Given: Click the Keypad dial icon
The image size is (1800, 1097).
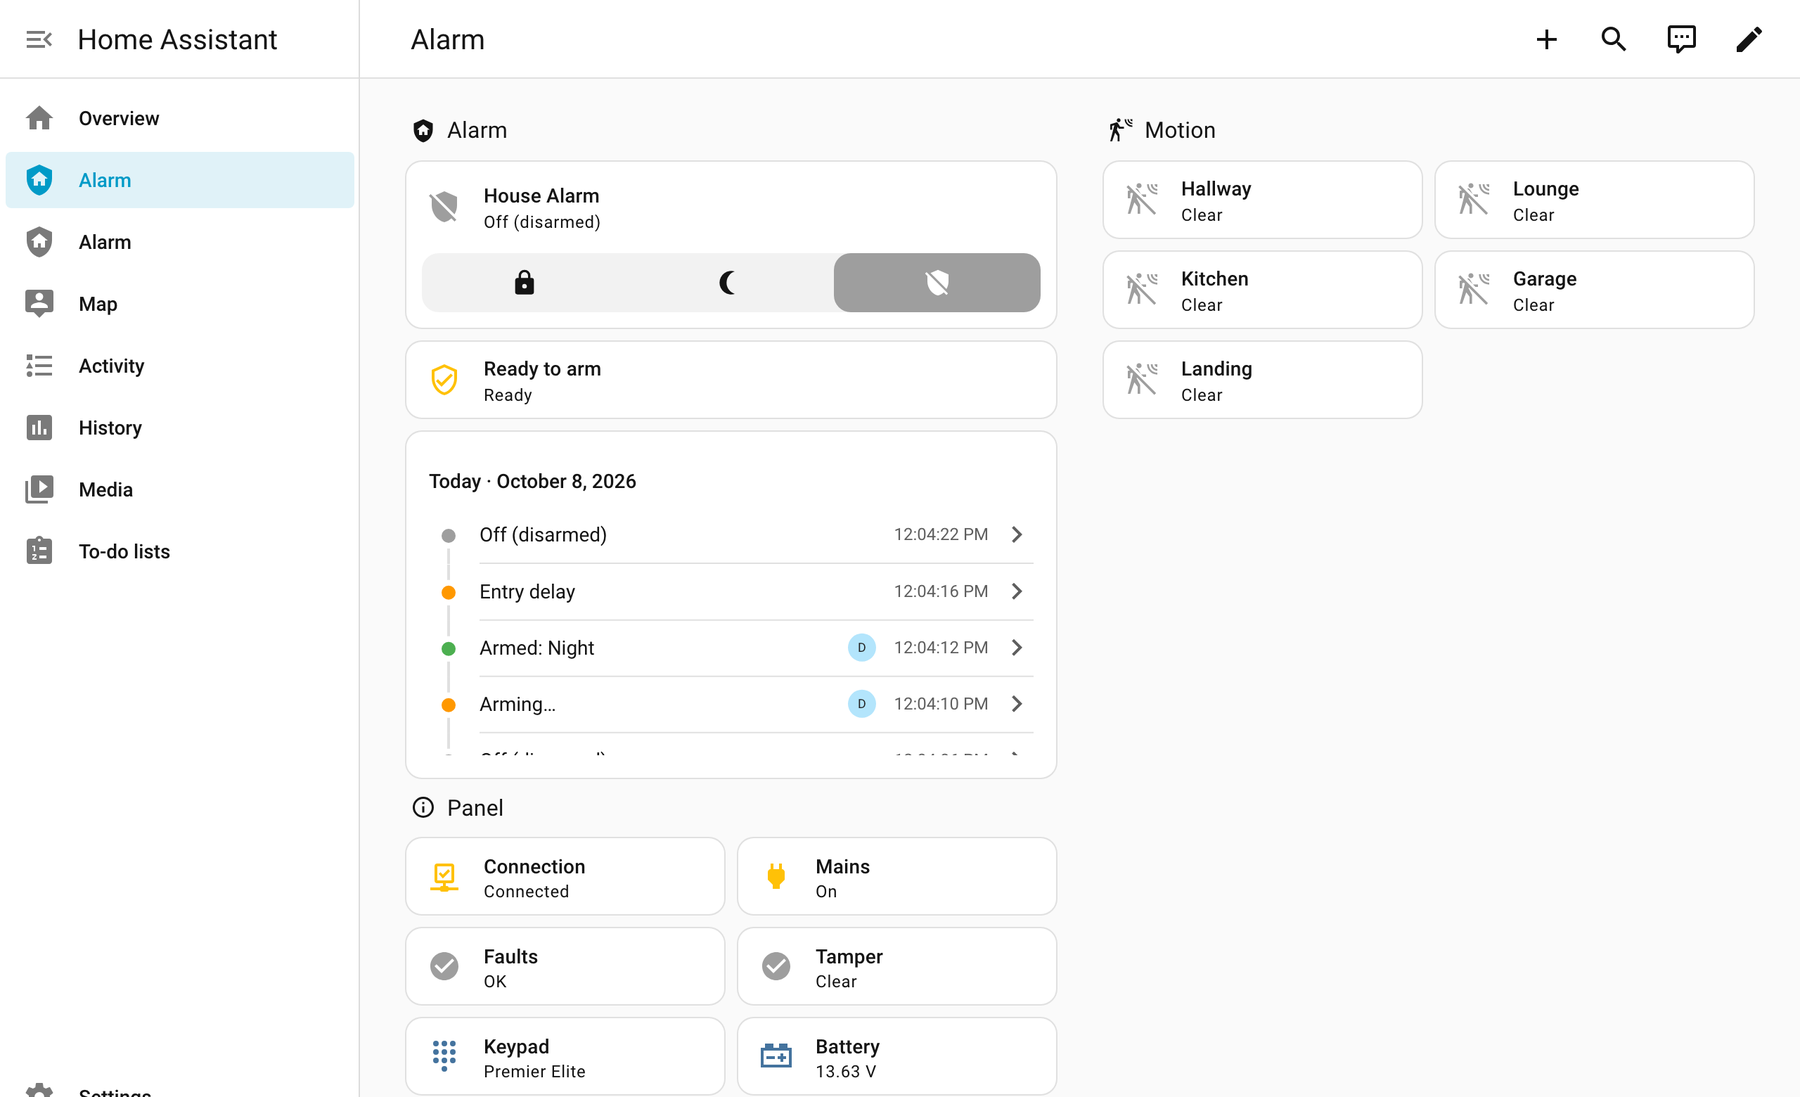Looking at the screenshot, I should coord(444,1056).
